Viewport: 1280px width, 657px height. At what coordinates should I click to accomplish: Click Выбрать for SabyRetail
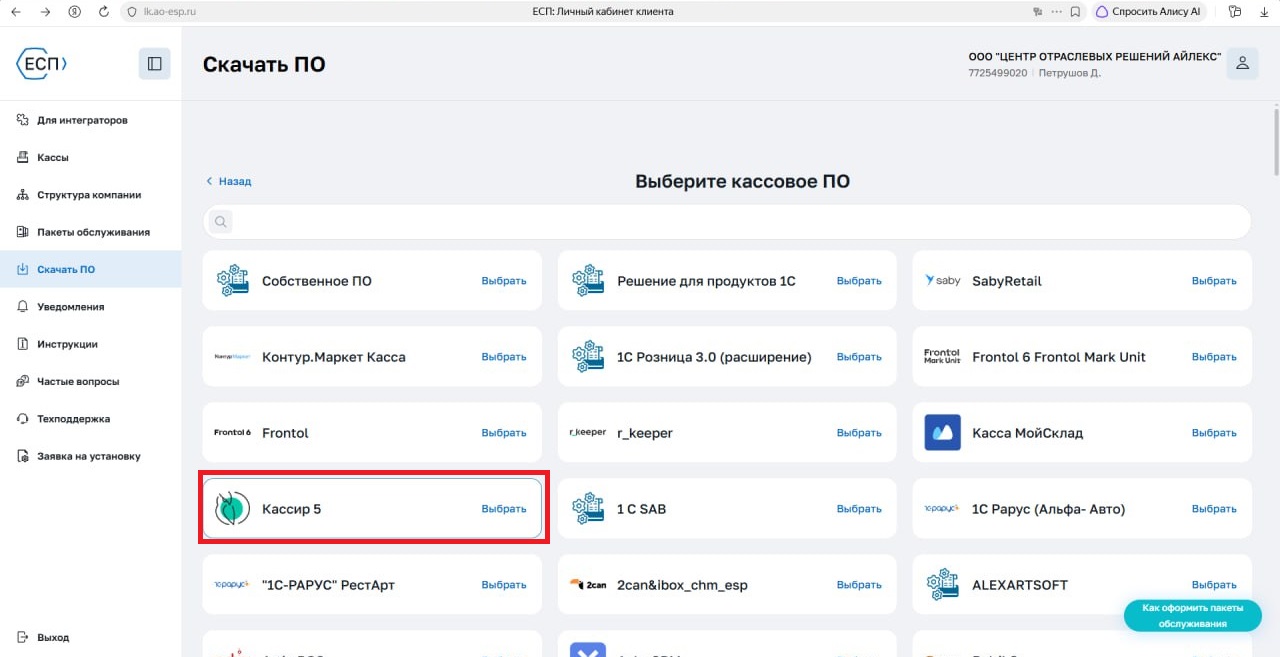coord(1214,281)
